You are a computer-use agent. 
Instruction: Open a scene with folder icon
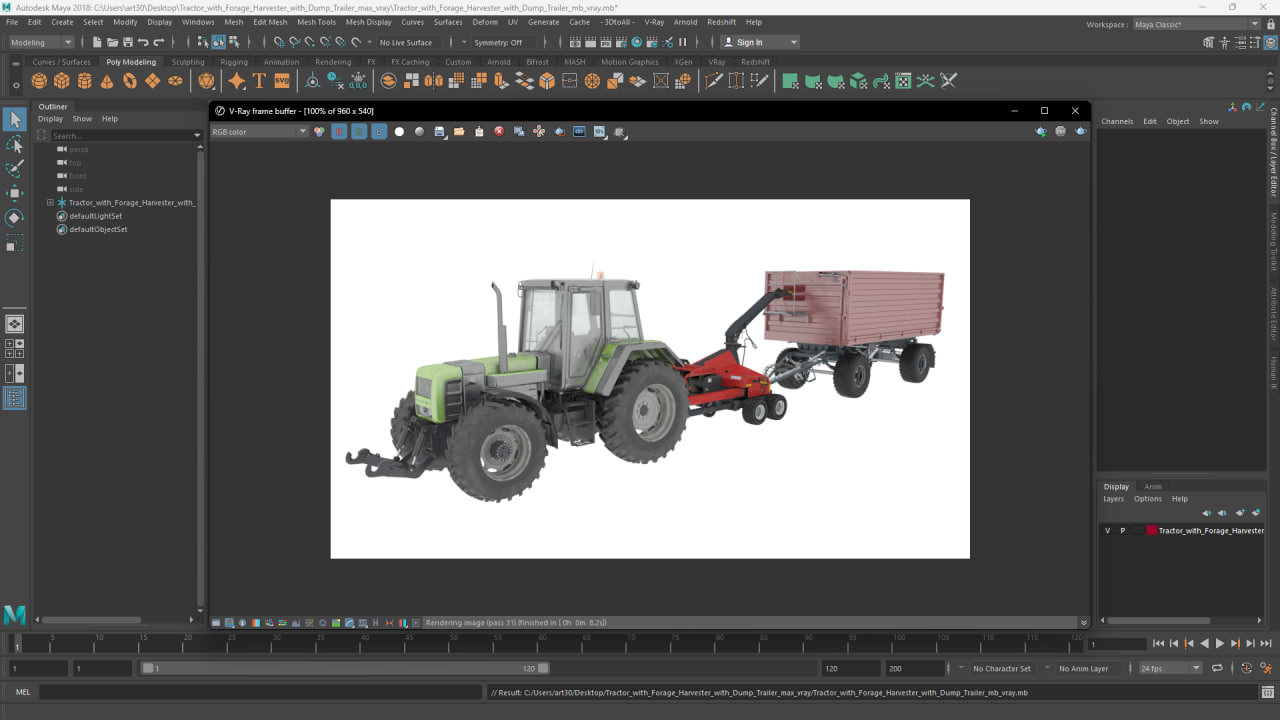click(x=112, y=42)
